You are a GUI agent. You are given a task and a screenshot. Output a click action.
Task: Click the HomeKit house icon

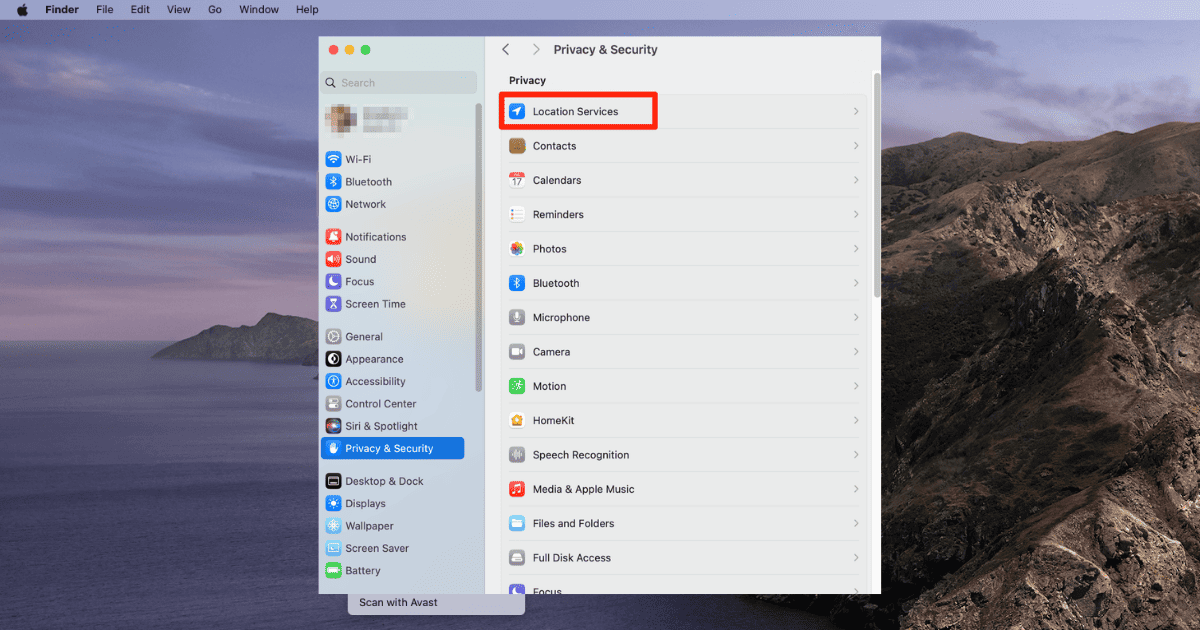pos(517,421)
